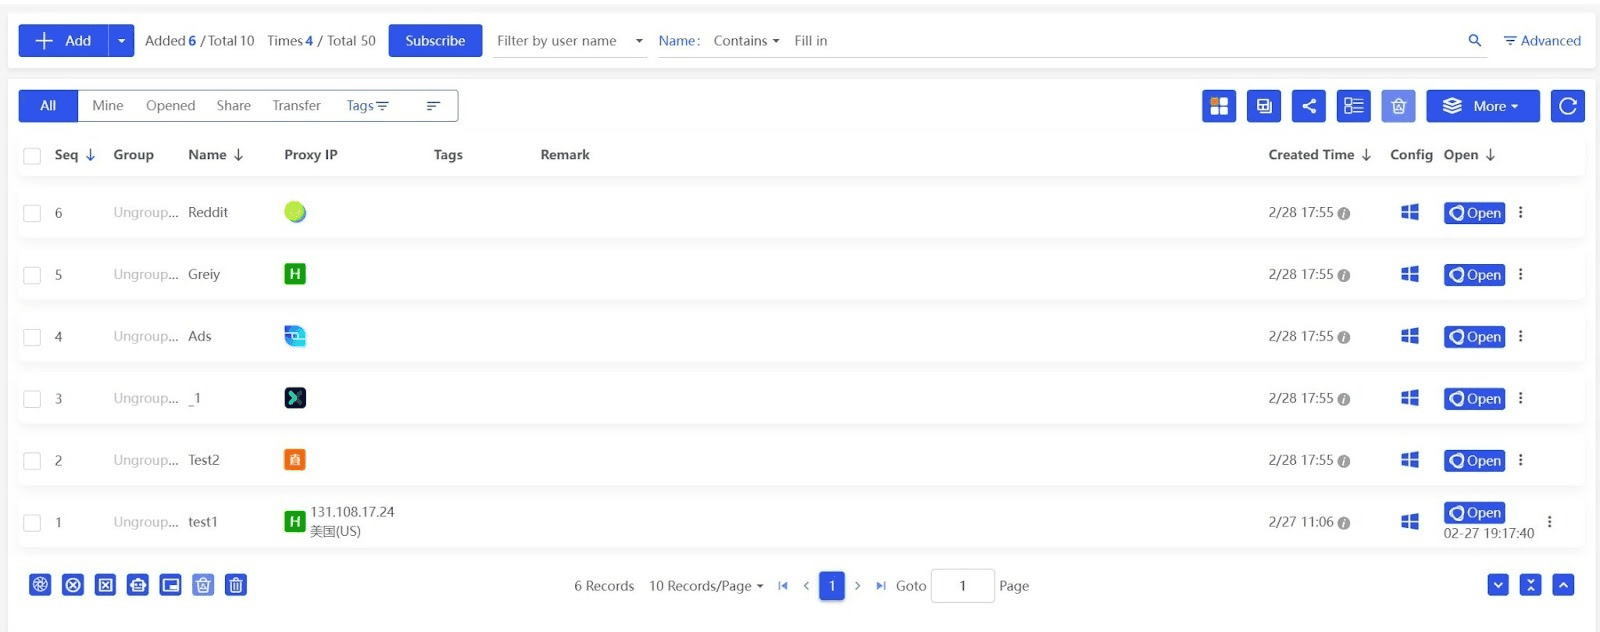The width and height of the screenshot is (1600, 632).
Task: Check the checkbox for the Greiy row
Action: [x=32, y=275]
